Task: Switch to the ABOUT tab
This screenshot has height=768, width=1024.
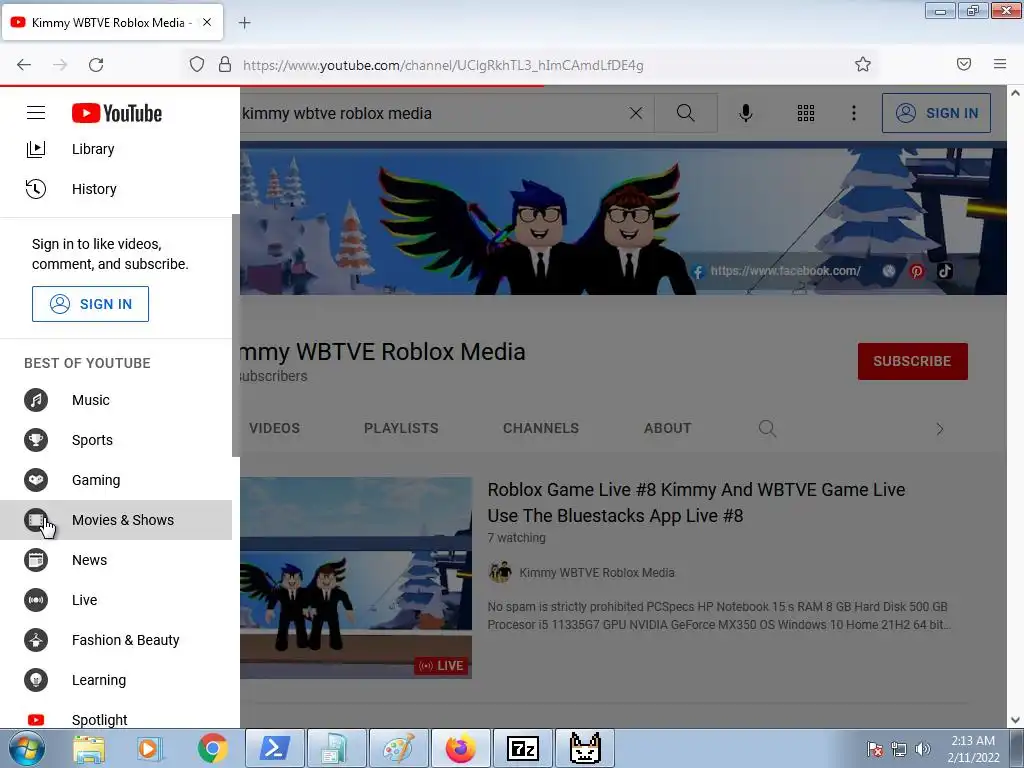Action: (x=667, y=428)
